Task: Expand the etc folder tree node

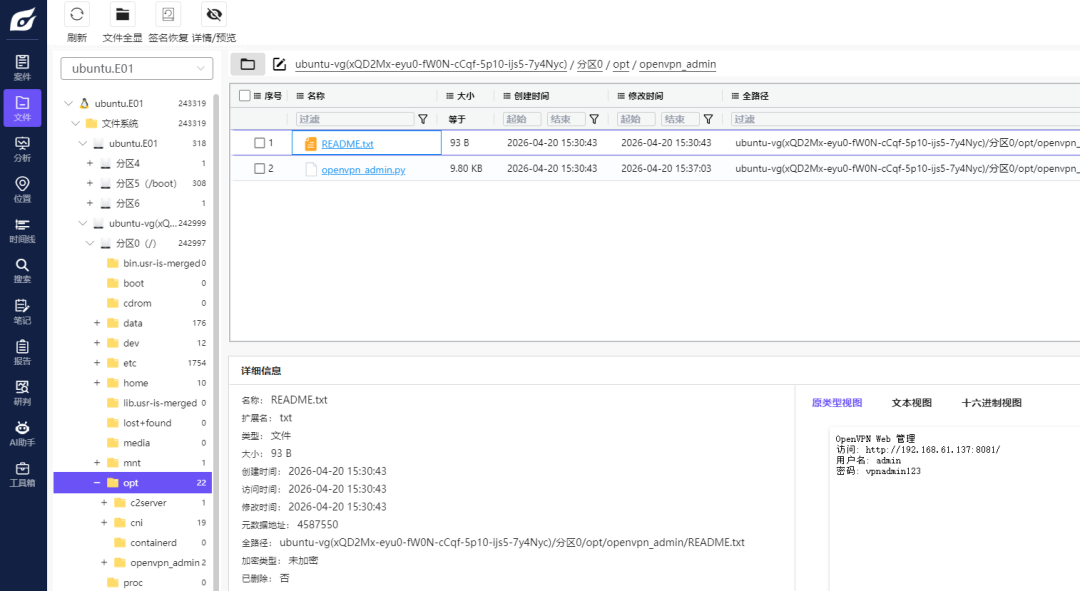Action: pyautogui.click(x=97, y=363)
